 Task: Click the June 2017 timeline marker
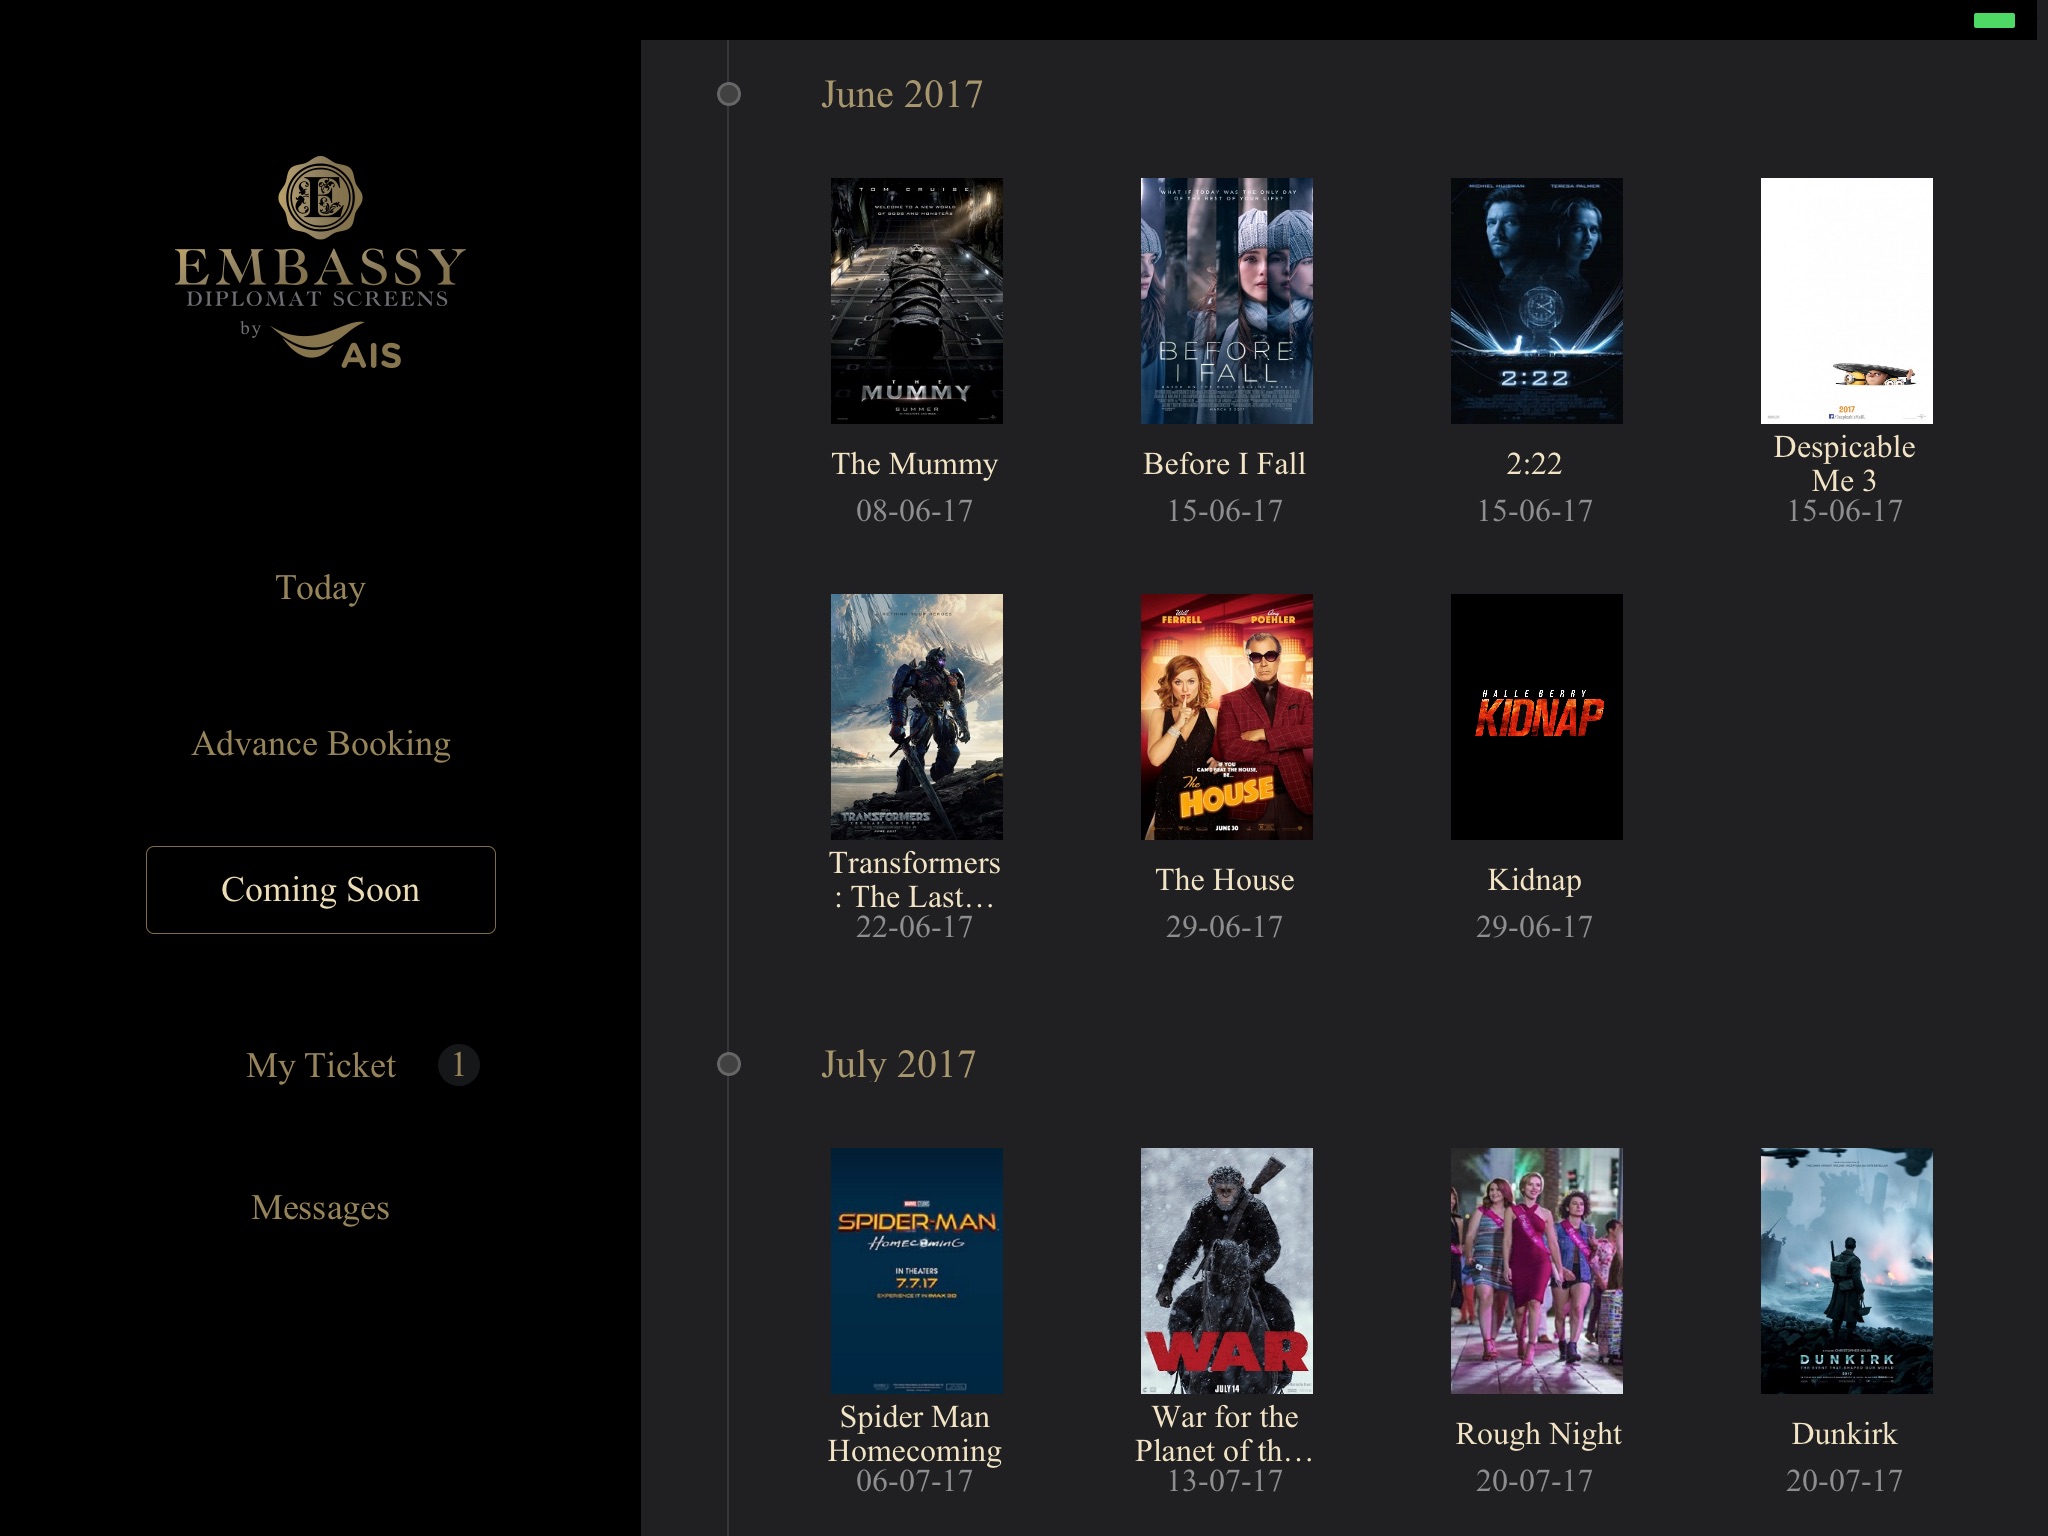click(729, 94)
